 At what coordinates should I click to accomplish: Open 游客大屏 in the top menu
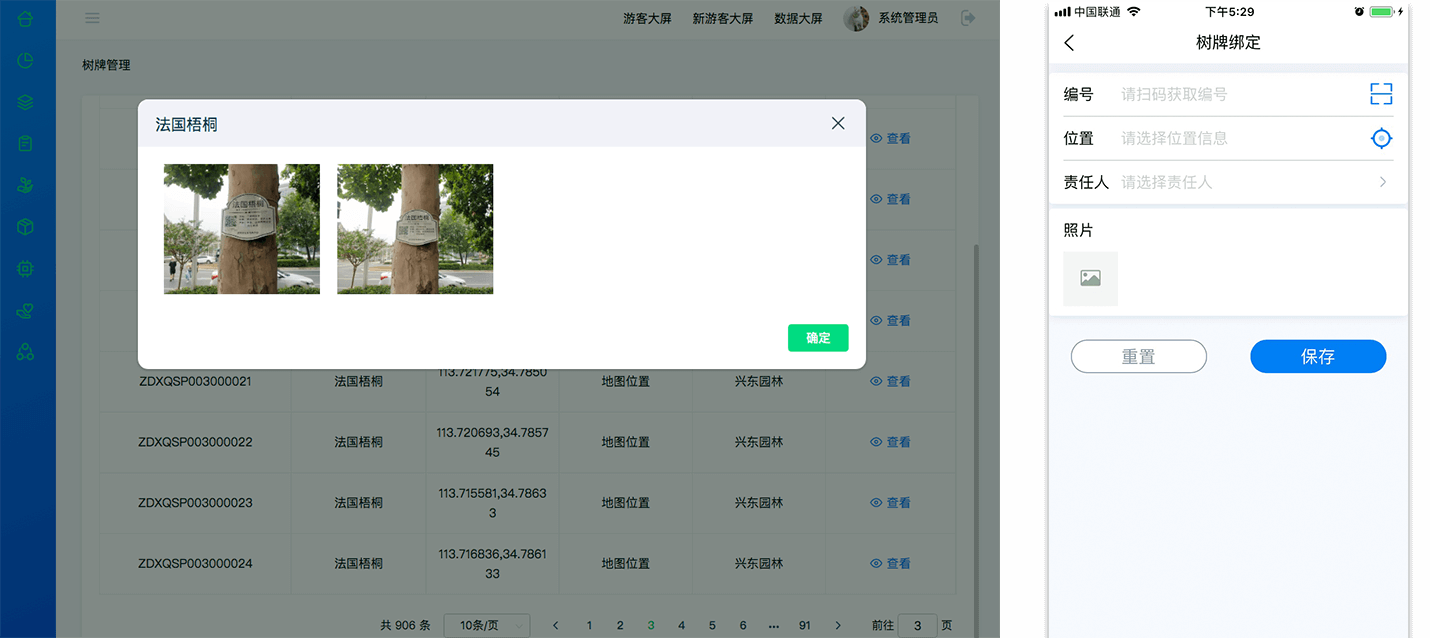[x=647, y=18]
